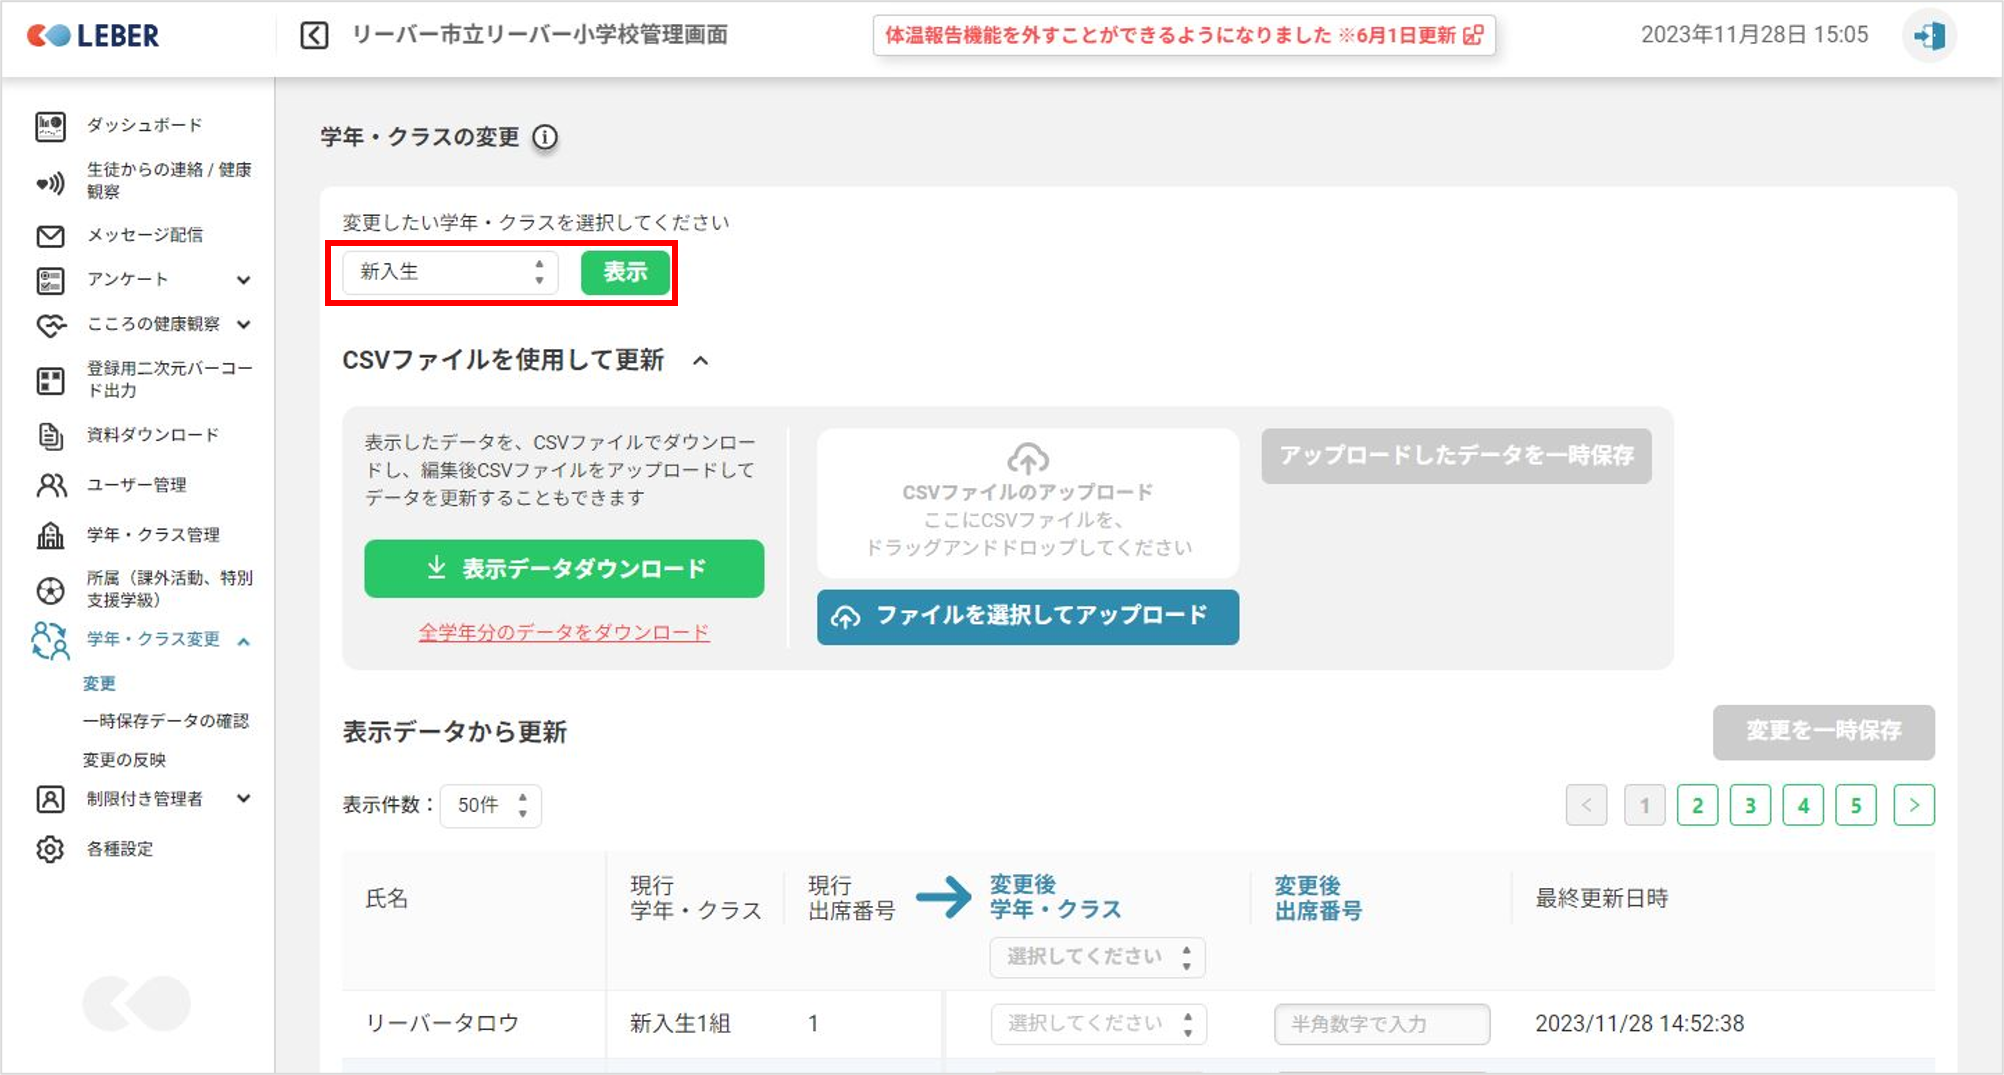Image resolution: width=2004 pixels, height=1075 pixels.
Task: Expand the アンケート sidebar menu
Action: tap(243, 280)
